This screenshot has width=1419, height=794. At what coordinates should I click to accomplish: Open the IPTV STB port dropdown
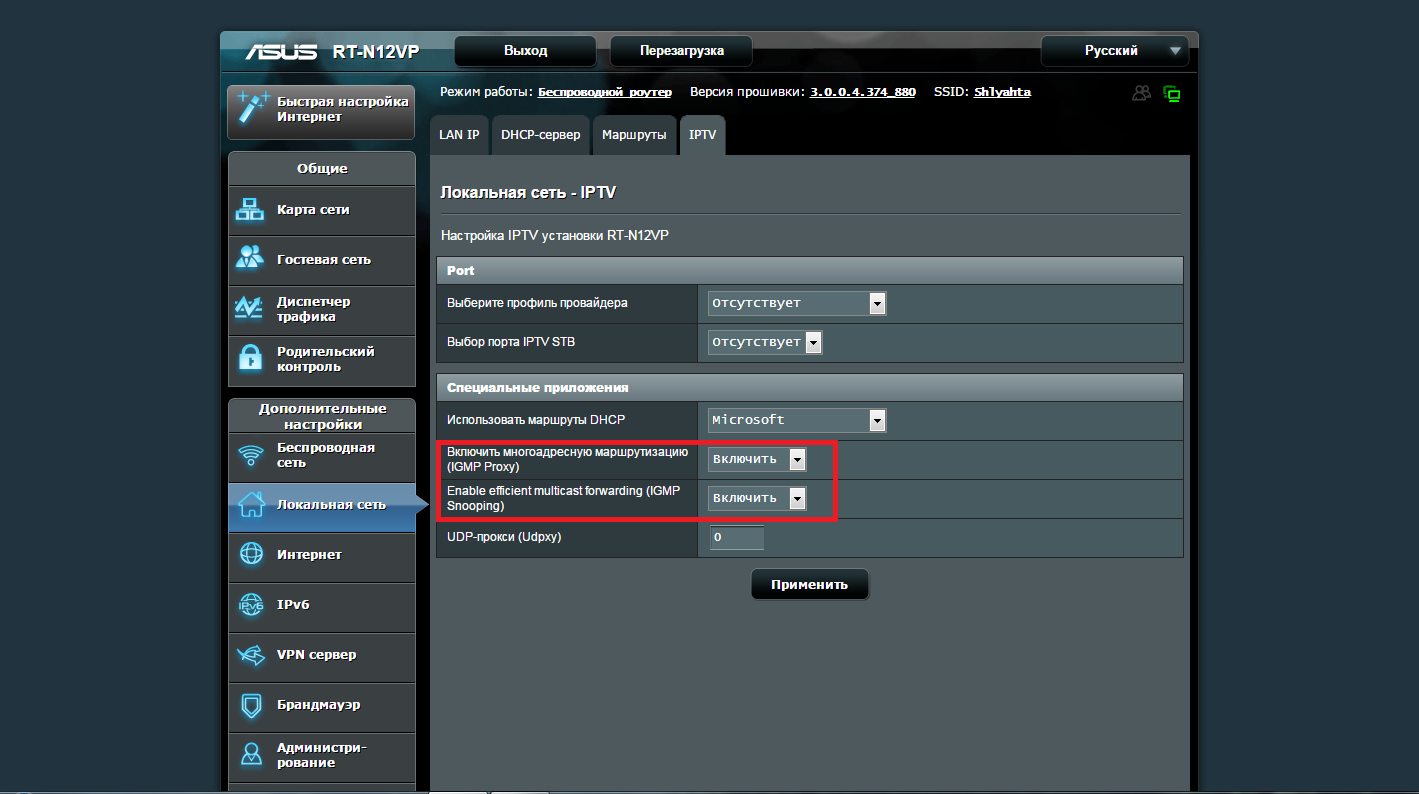click(x=765, y=343)
